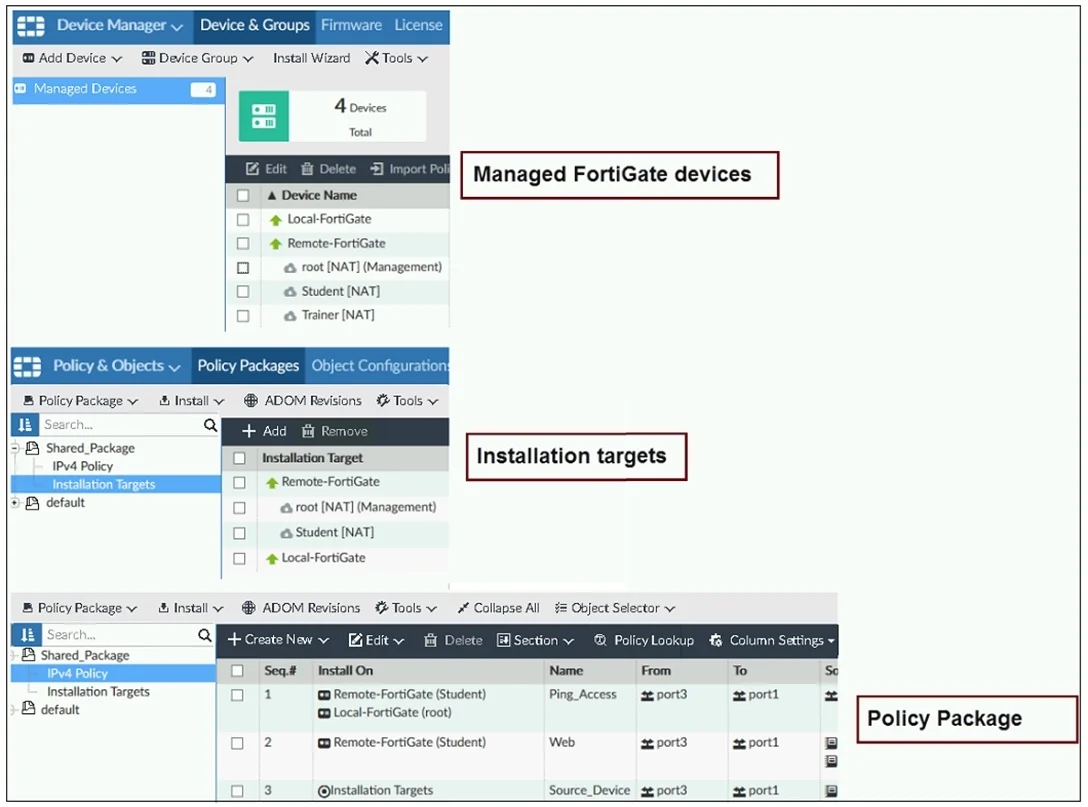1088x807 pixels.
Task: Switch to the Firmware tab
Action: 351,25
